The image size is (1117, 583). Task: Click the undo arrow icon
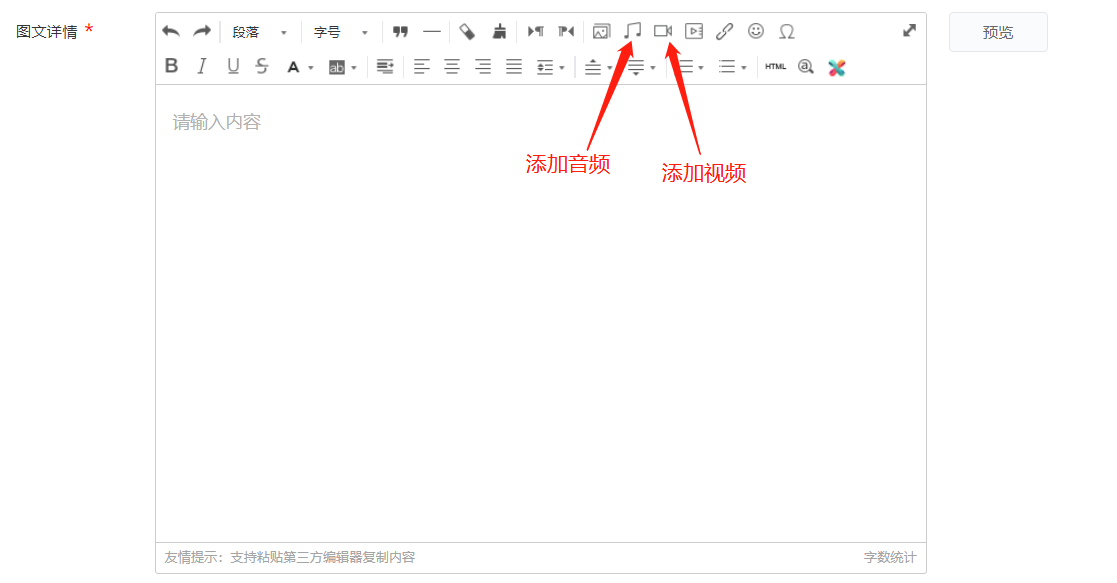pyautogui.click(x=171, y=32)
